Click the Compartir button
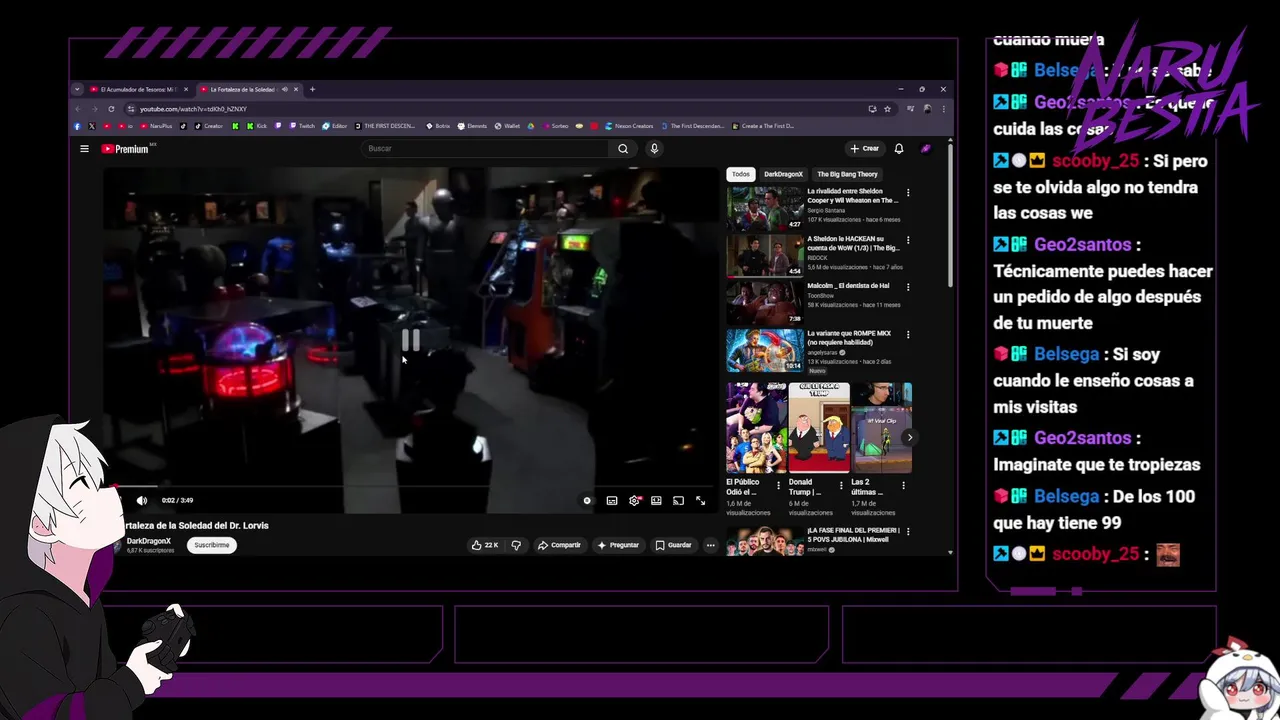This screenshot has height=720, width=1280. pyautogui.click(x=559, y=545)
